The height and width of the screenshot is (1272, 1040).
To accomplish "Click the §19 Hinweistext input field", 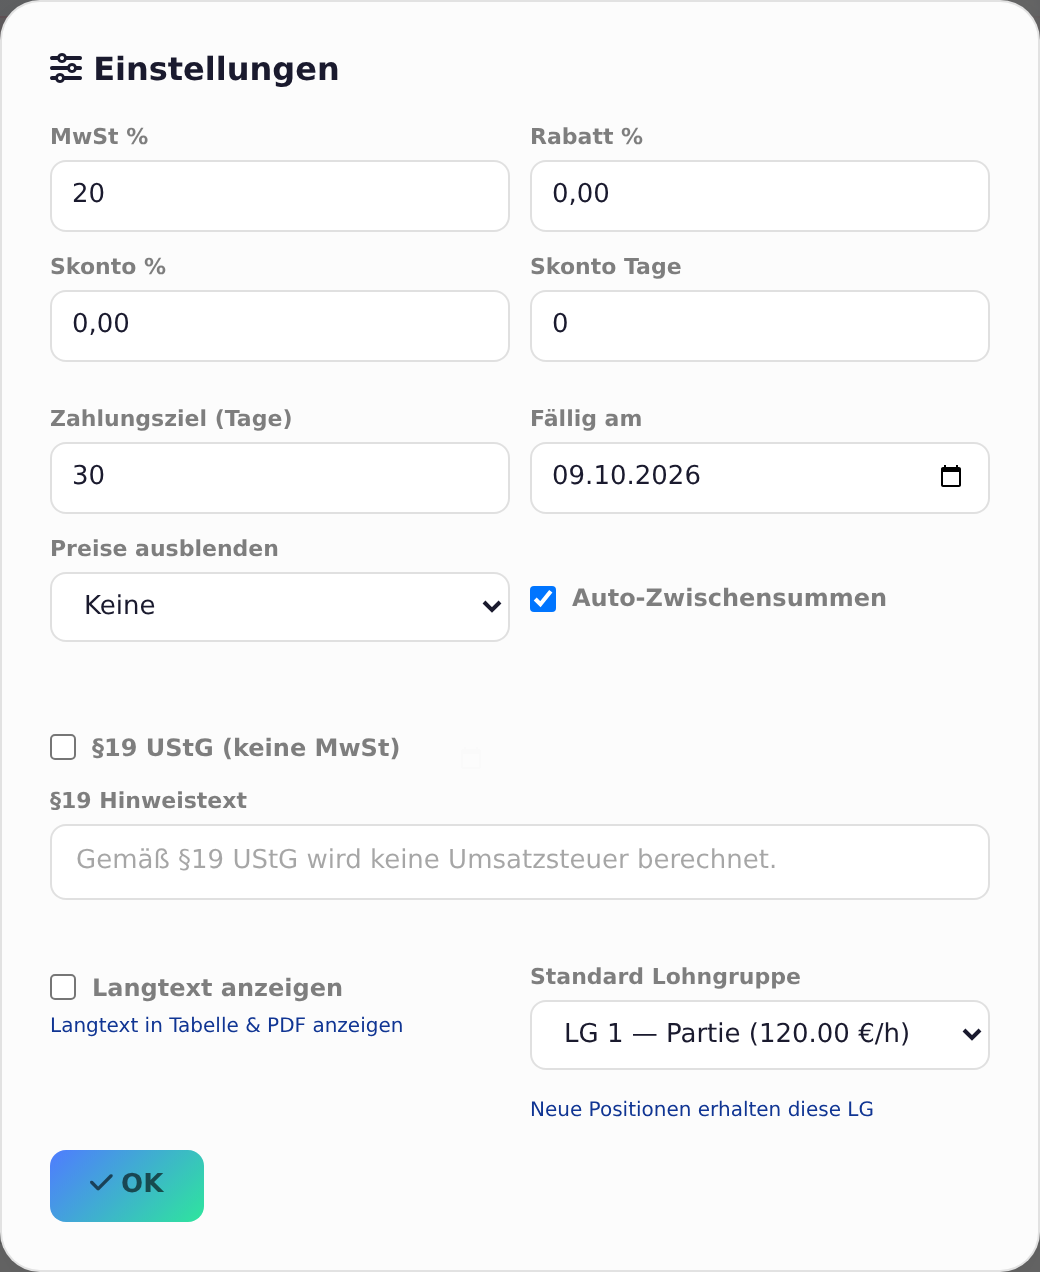I will click(520, 862).
